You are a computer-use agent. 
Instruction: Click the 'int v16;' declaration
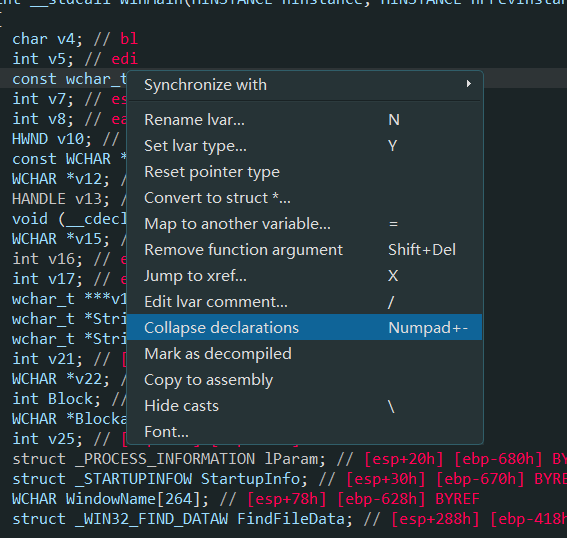48,259
